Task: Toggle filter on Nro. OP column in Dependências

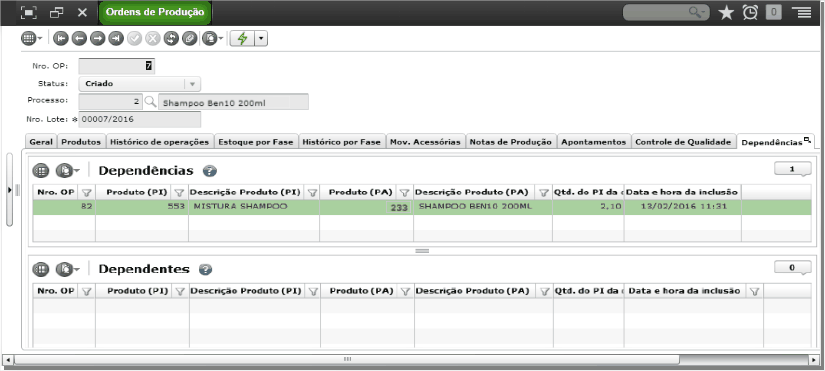Action: (87, 193)
